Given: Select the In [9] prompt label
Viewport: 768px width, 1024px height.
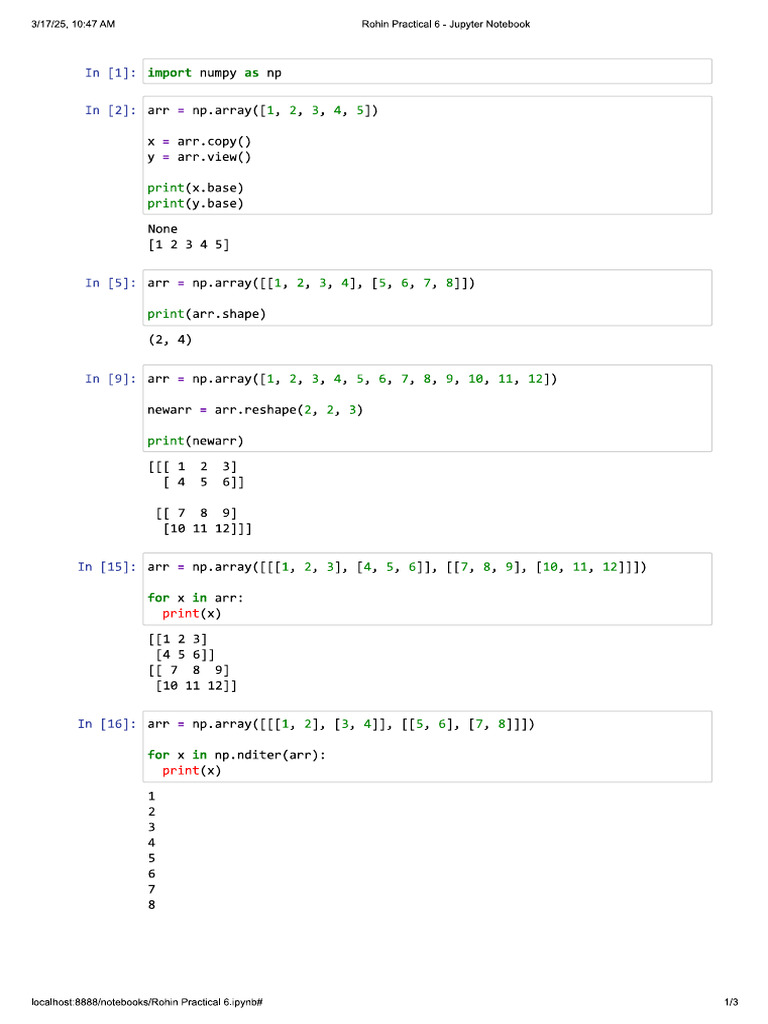Looking at the screenshot, I should [x=110, y=379].
